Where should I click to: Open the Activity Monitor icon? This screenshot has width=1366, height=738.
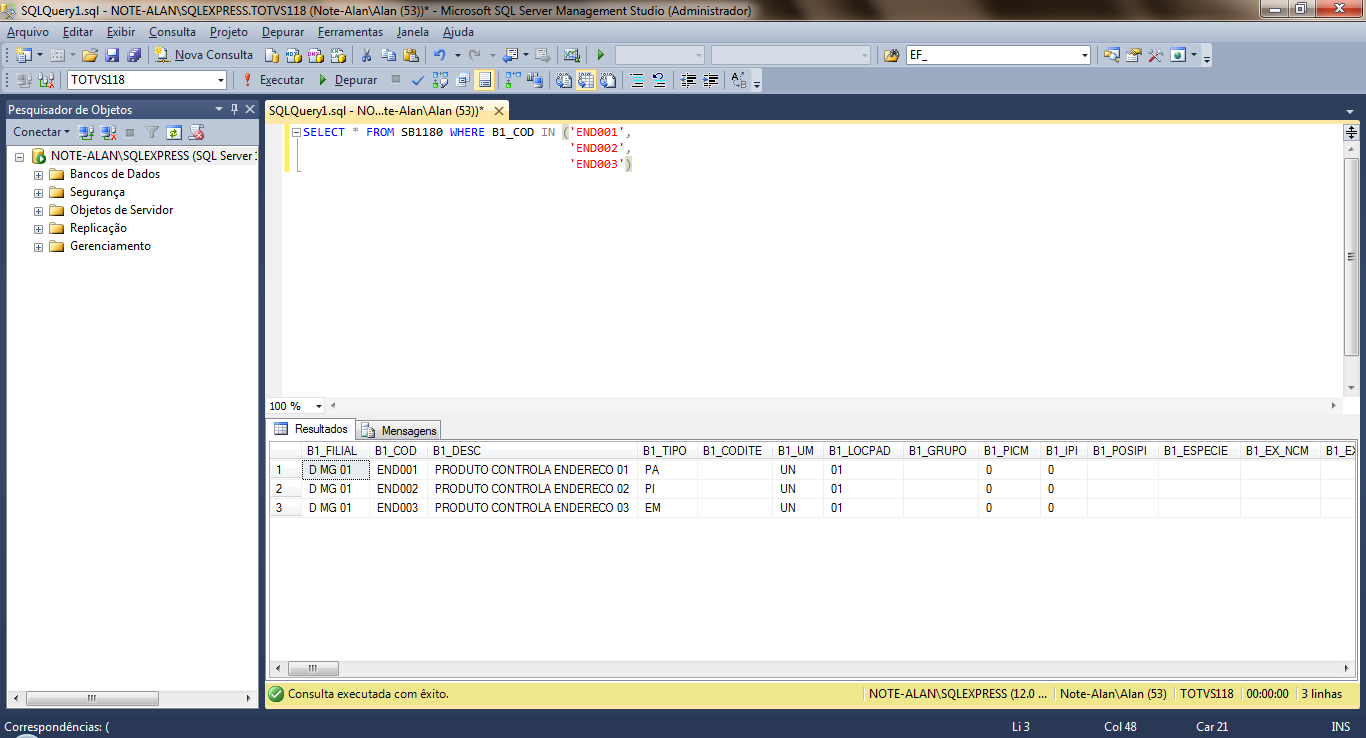pos(572,55)
